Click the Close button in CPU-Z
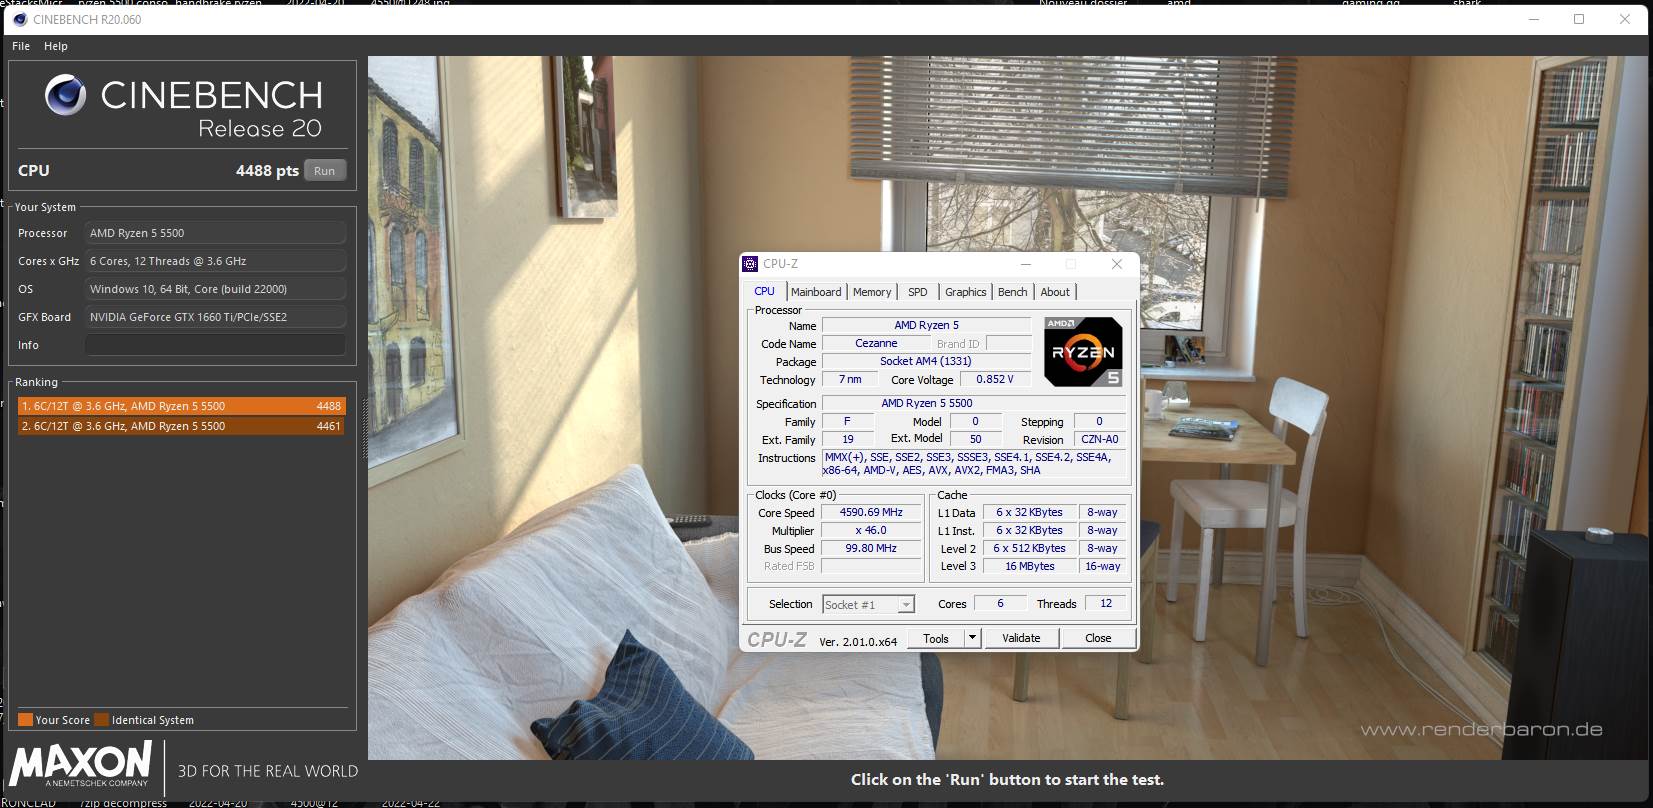Viewport: 1653px width, 808px height. 1098,638
